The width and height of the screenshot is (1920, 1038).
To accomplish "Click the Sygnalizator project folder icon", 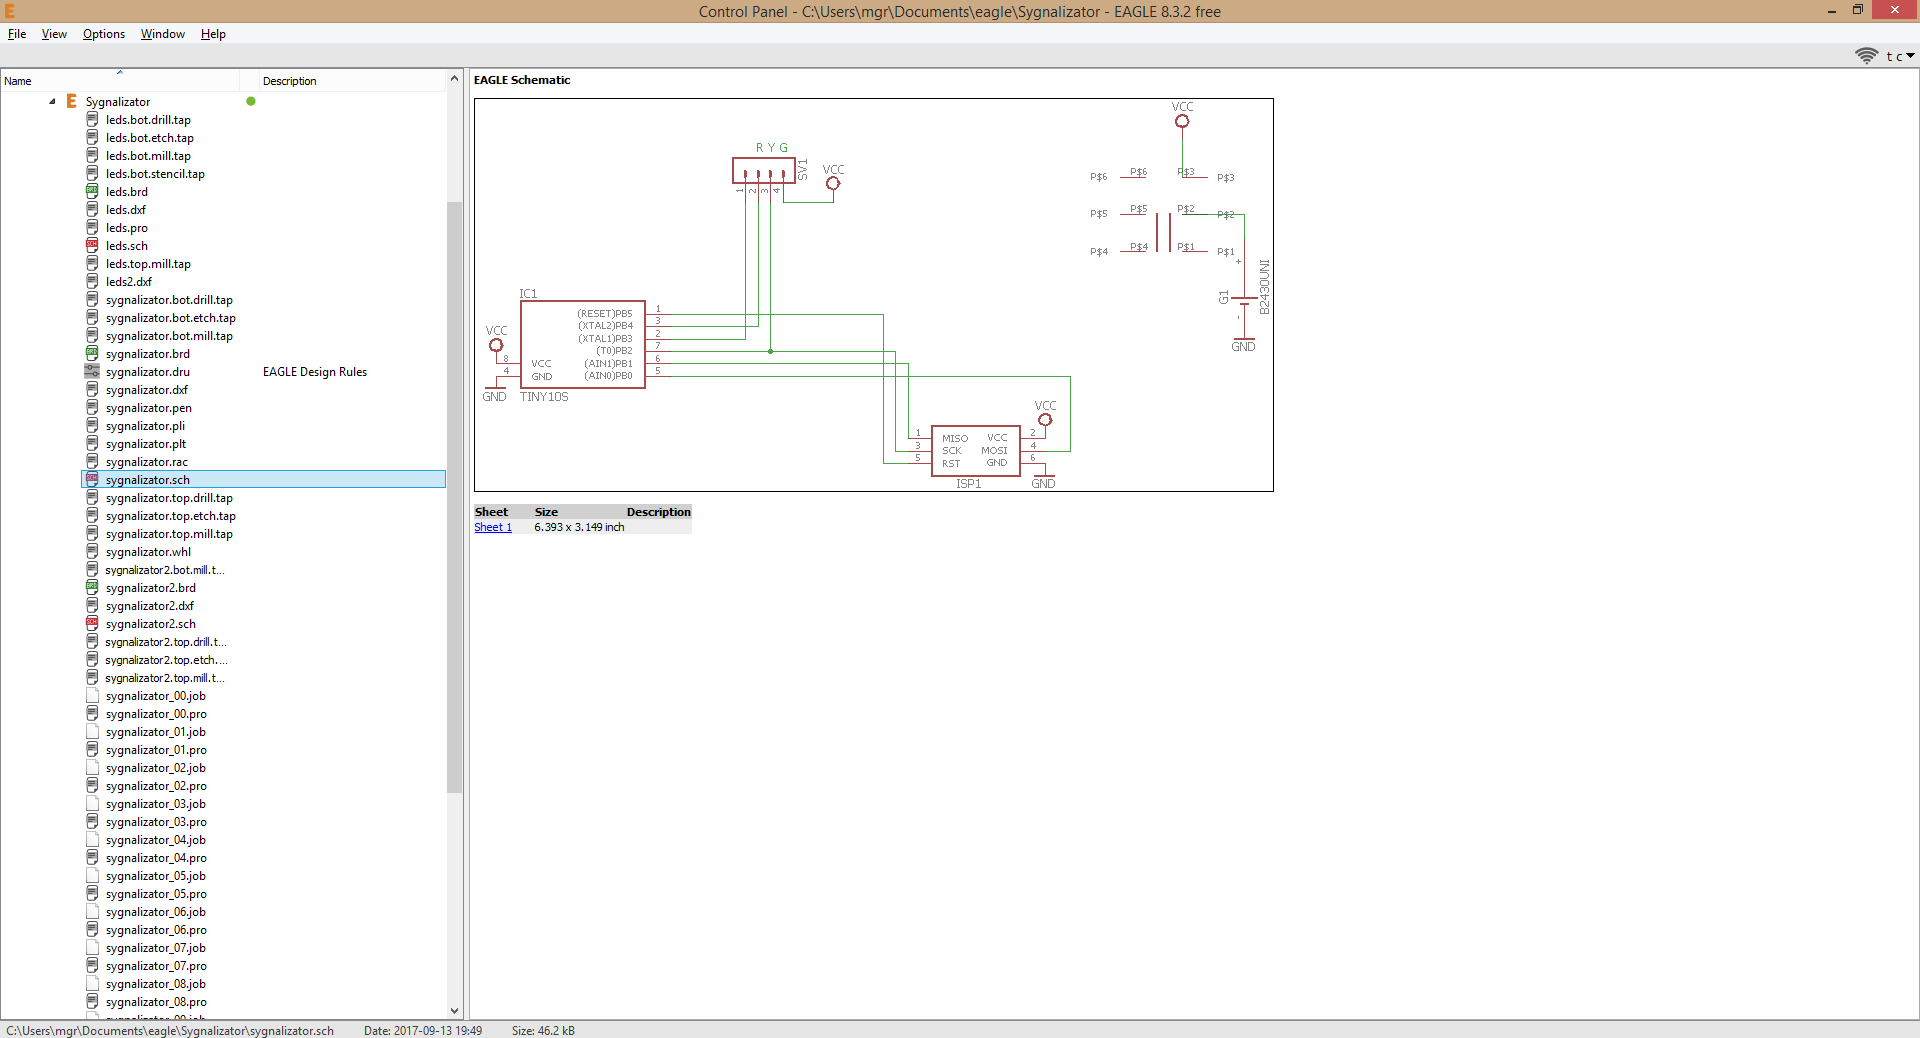I will click(x=72, y=101).
